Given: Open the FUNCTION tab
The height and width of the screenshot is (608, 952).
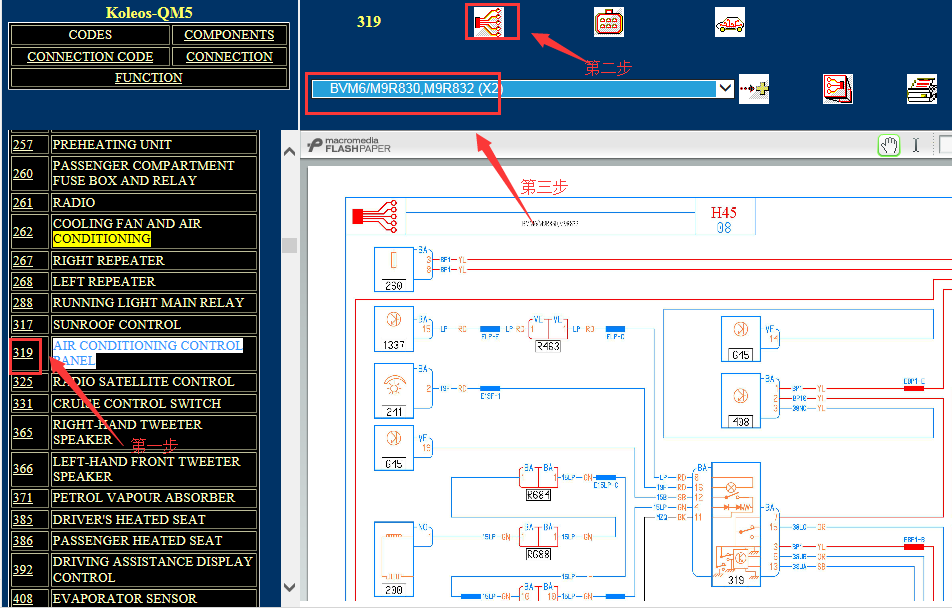Looking at the screenshot, I should 149,78.
